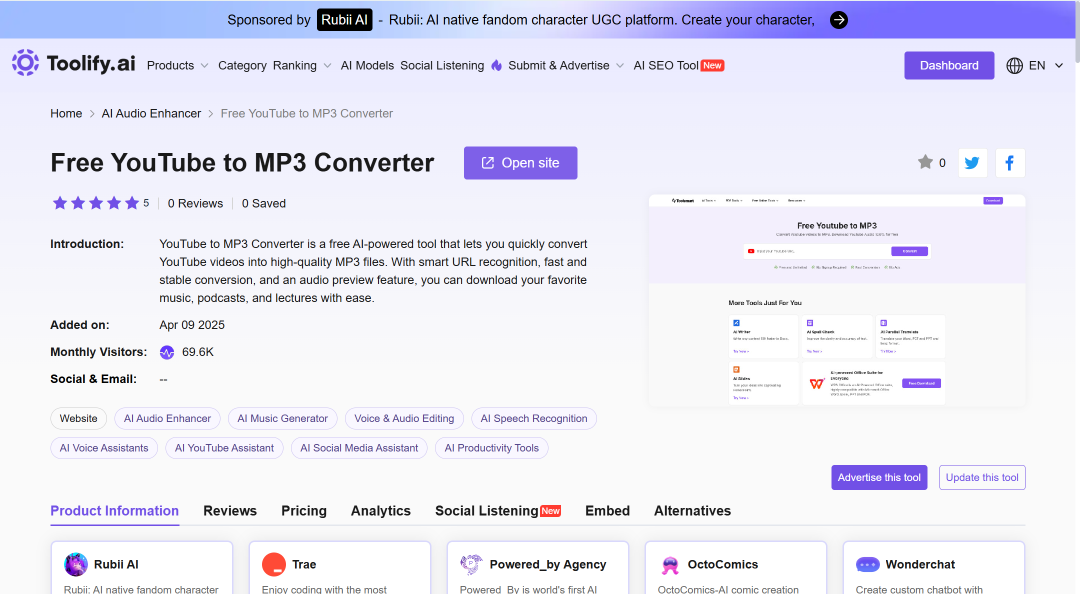Viewport: 1080px width, 594px height.
Task: Open the Category menu item
Action: pyautogui.click(x=242, y=65)
